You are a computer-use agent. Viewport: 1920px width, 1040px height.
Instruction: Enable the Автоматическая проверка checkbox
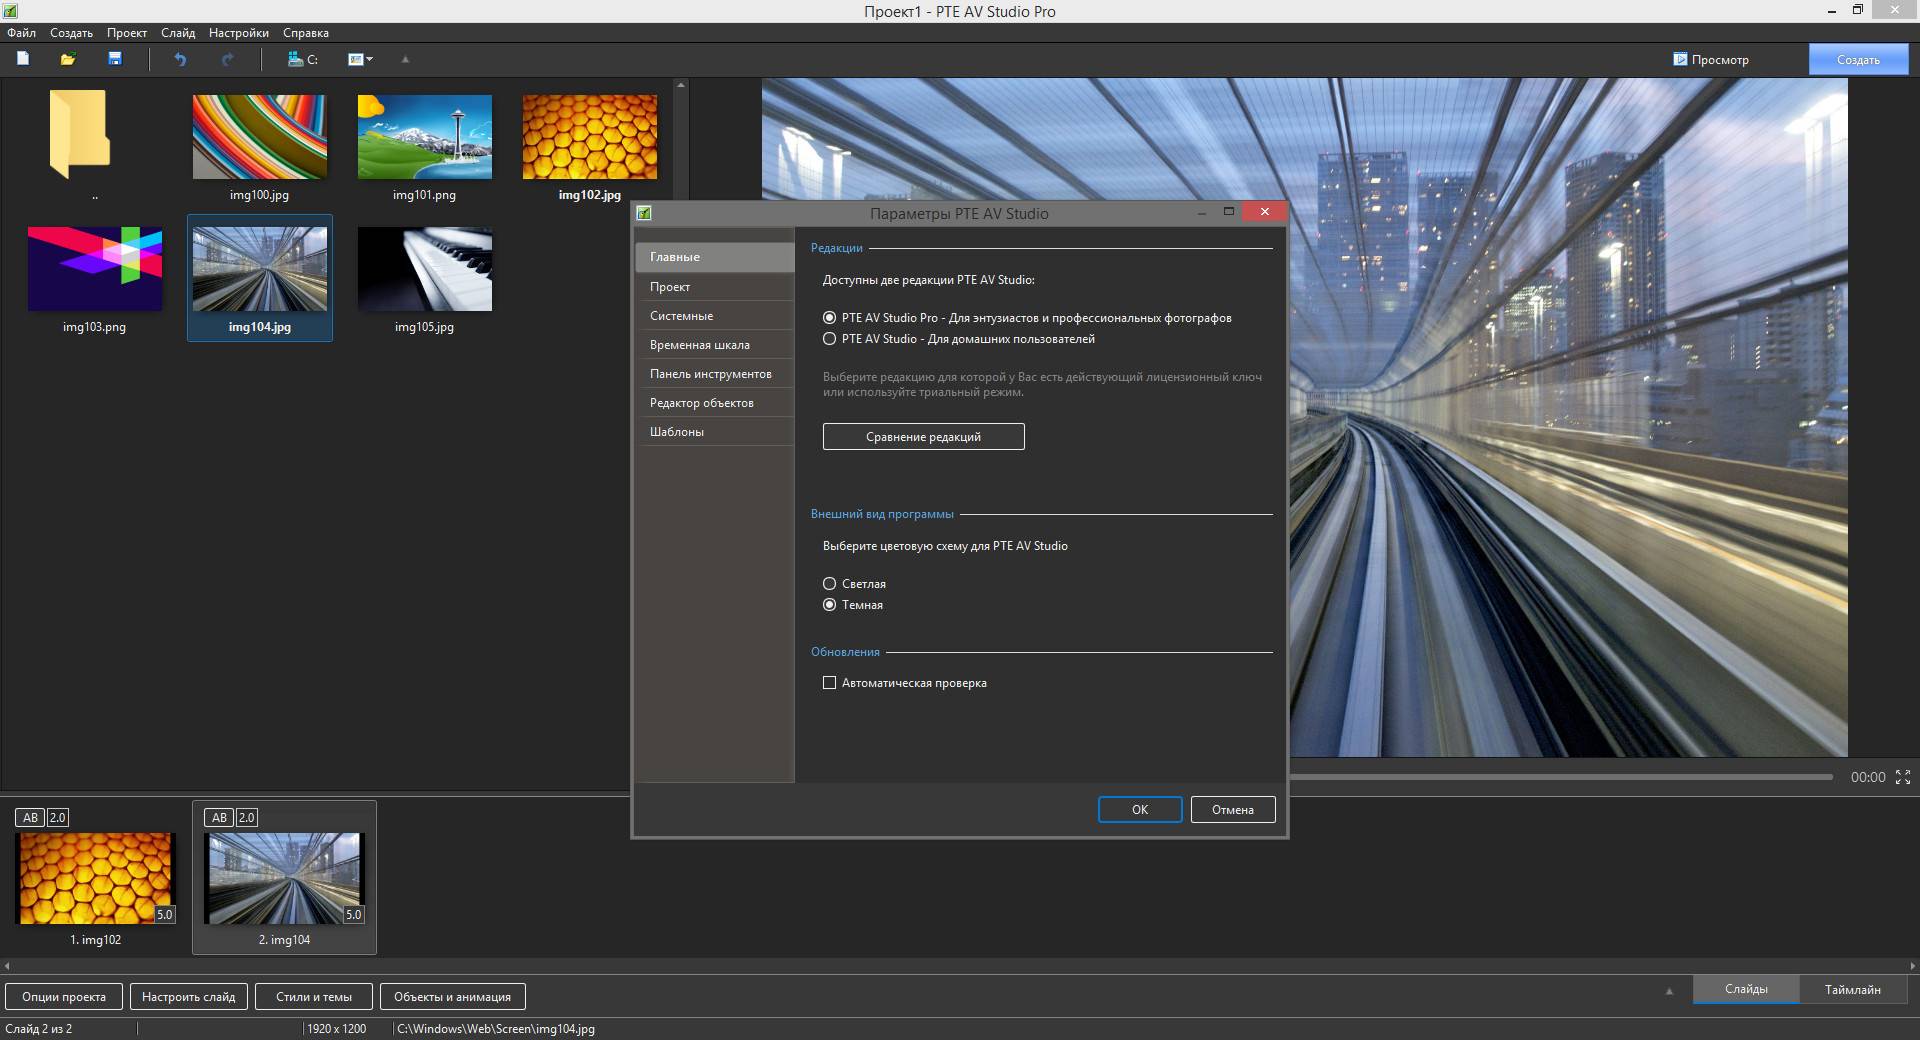pyautogui.click(x=829, y=683)
